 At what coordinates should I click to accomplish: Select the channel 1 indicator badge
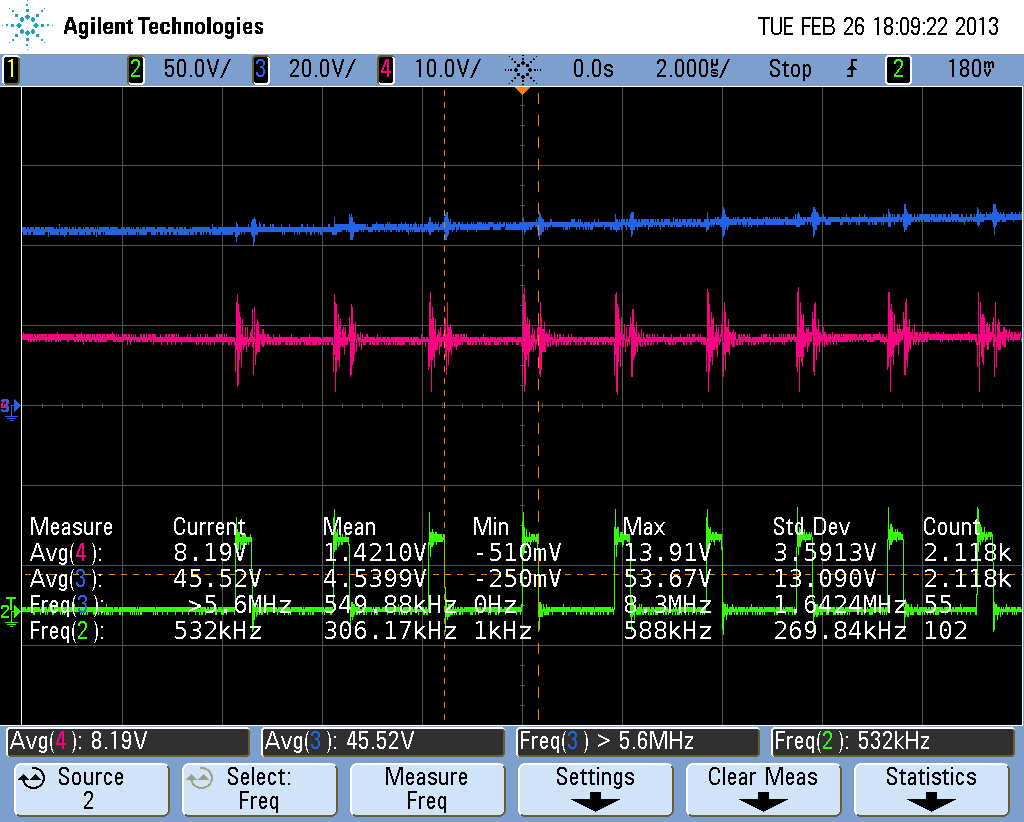point(11,69)
